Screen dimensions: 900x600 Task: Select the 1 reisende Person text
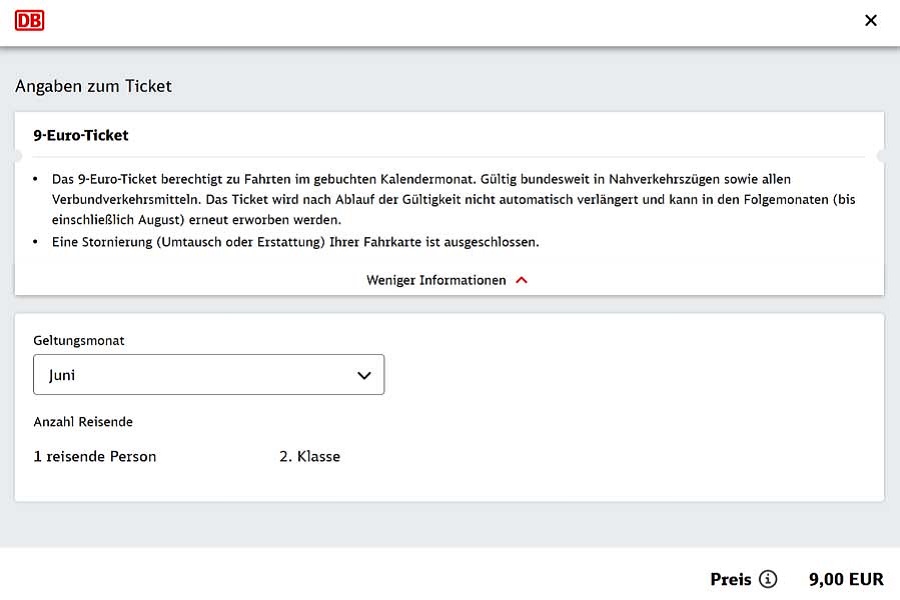tap(95, 456)
